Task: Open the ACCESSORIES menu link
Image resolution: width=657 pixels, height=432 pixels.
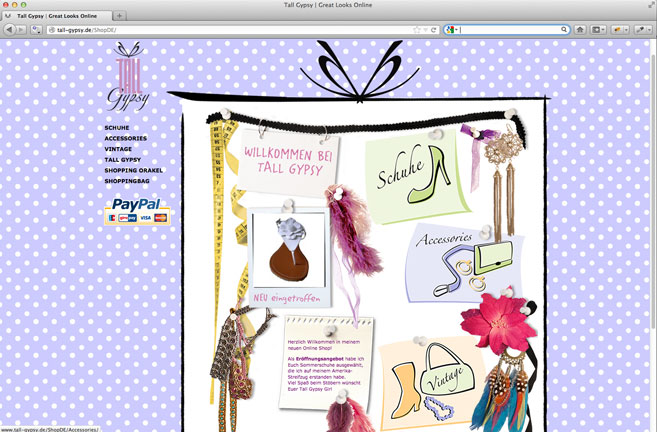Action: coord(126,138)
